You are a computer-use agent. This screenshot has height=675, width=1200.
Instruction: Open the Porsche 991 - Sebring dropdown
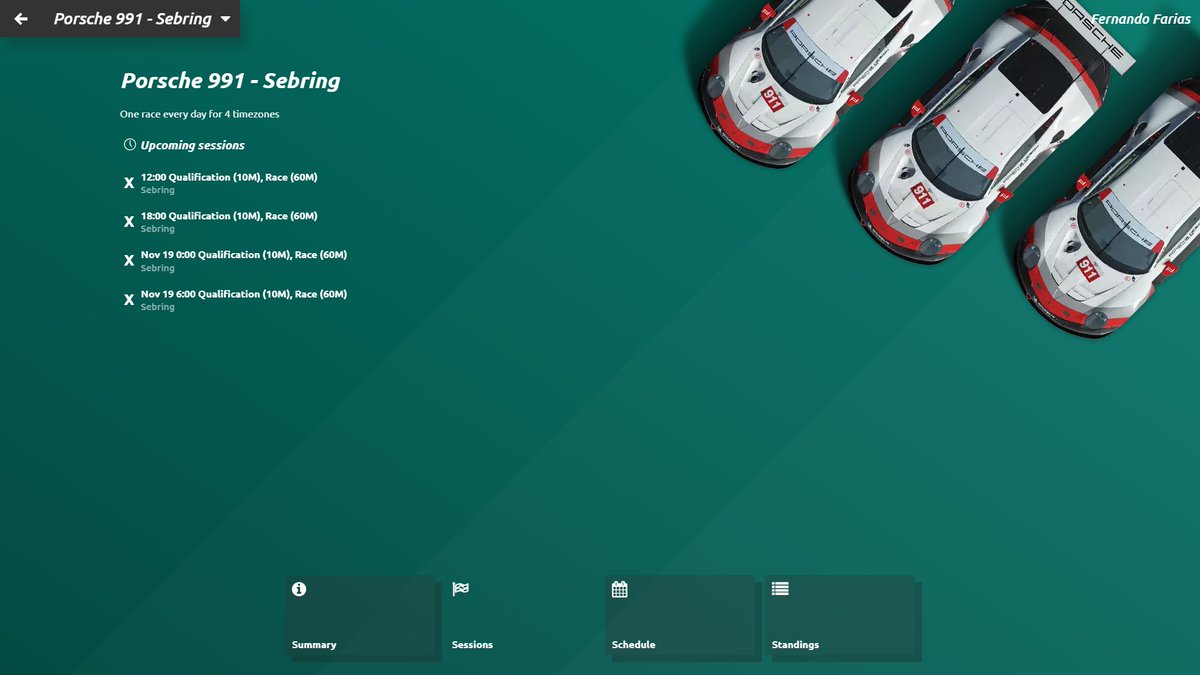click(x=142, y=19)
